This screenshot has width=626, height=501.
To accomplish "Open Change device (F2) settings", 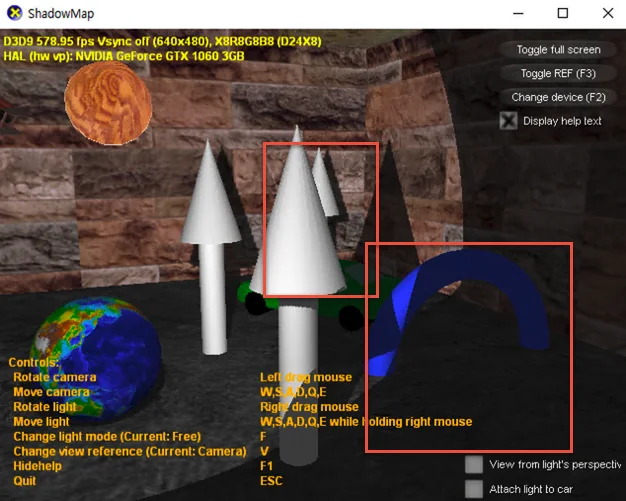I will pyautogui.click(x=558, y=97).
